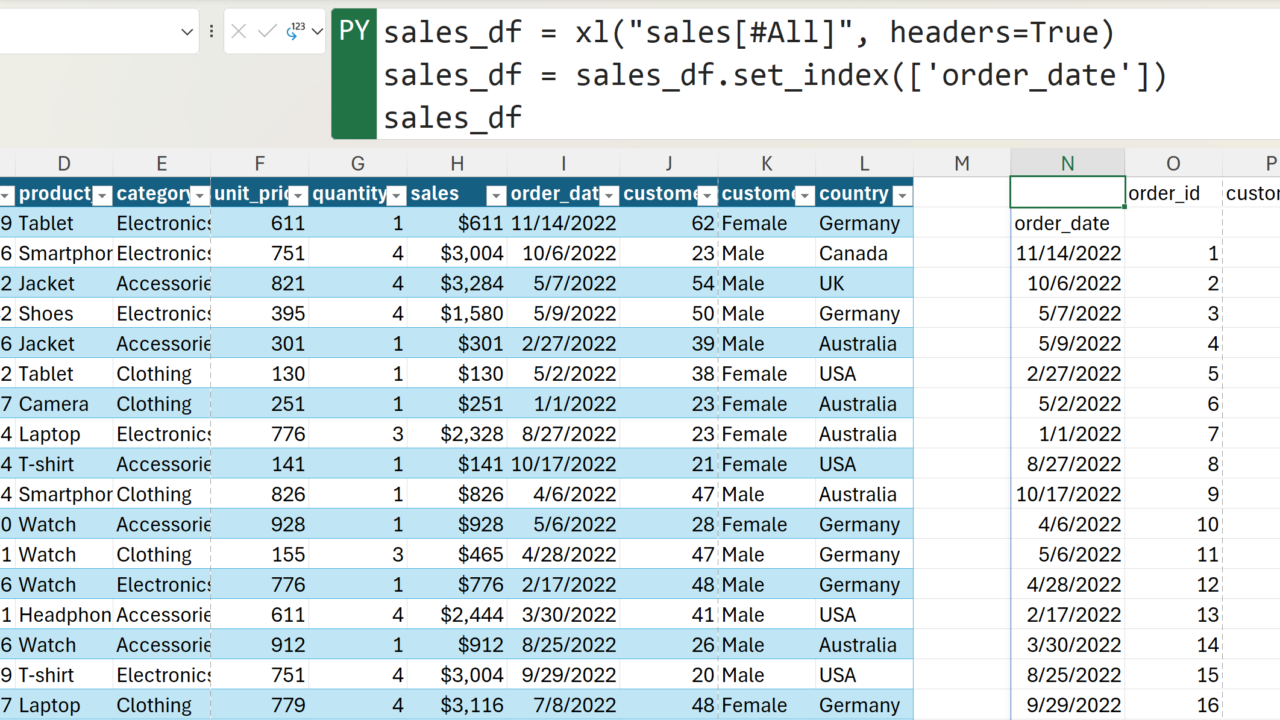Select column H header
Screen dimensions: 1280x720
pyautogui.click(x=457, y=164)
